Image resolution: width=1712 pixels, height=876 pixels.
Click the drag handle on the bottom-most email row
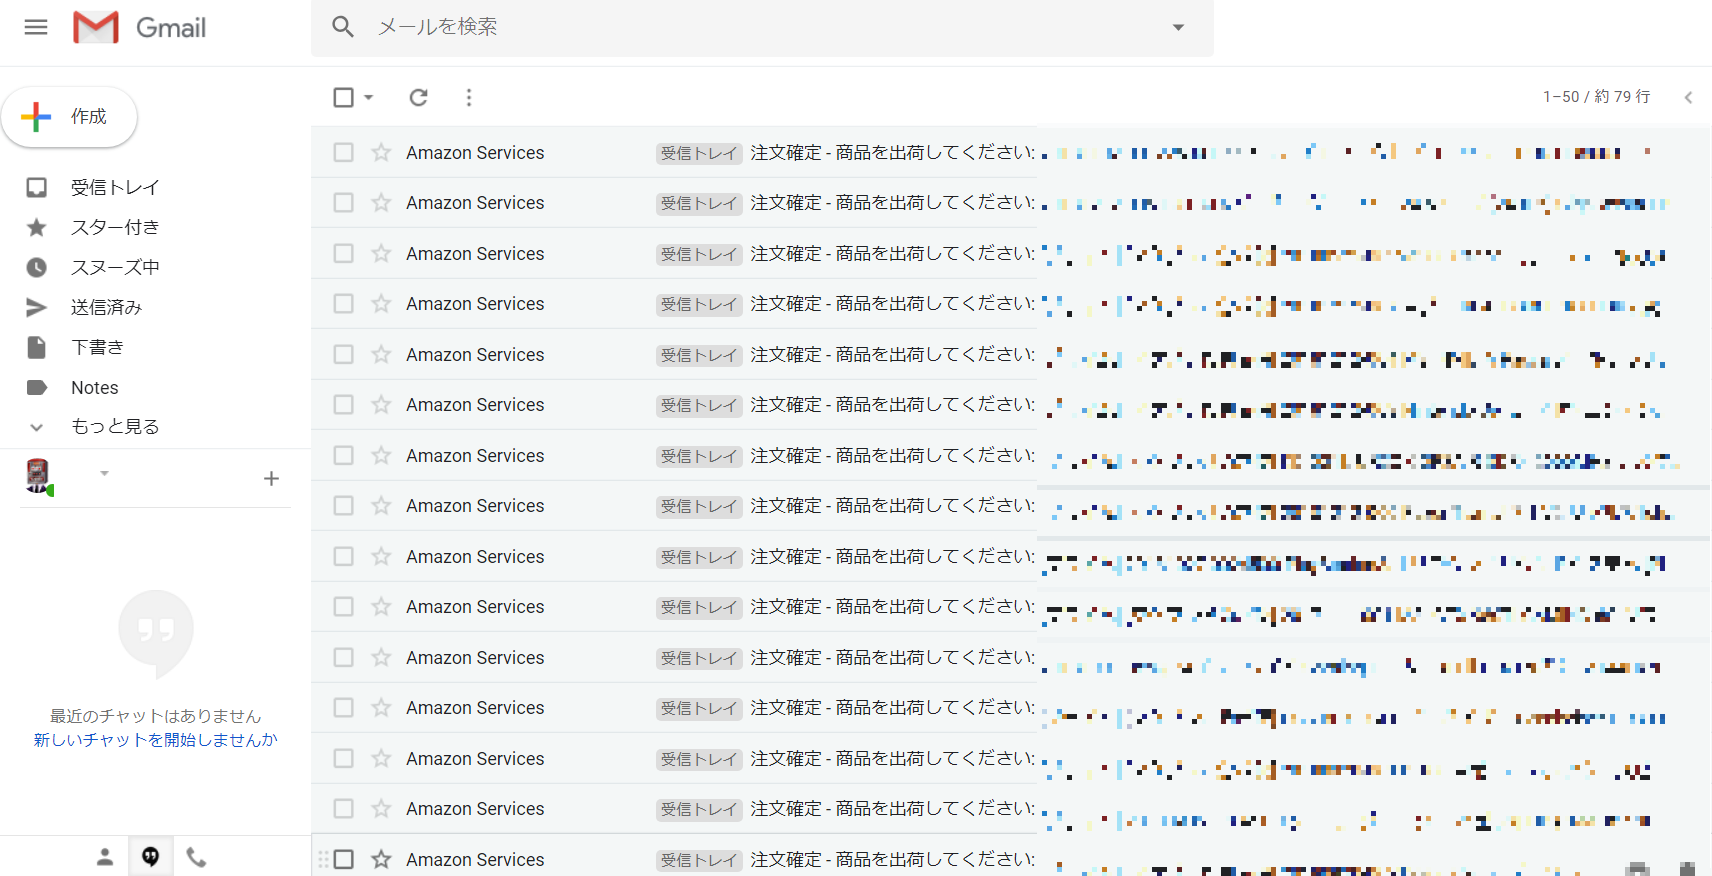tap(323, 859)
